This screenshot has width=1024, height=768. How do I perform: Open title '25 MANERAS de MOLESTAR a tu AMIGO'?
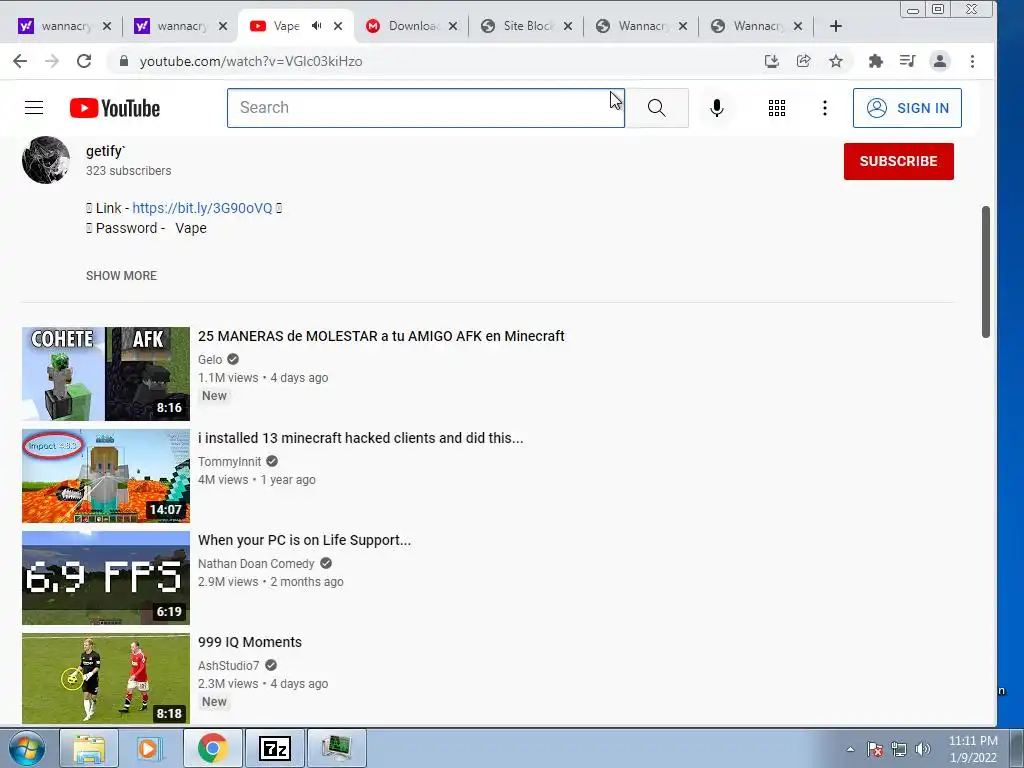pyautogui.click(x=381, y=336)
